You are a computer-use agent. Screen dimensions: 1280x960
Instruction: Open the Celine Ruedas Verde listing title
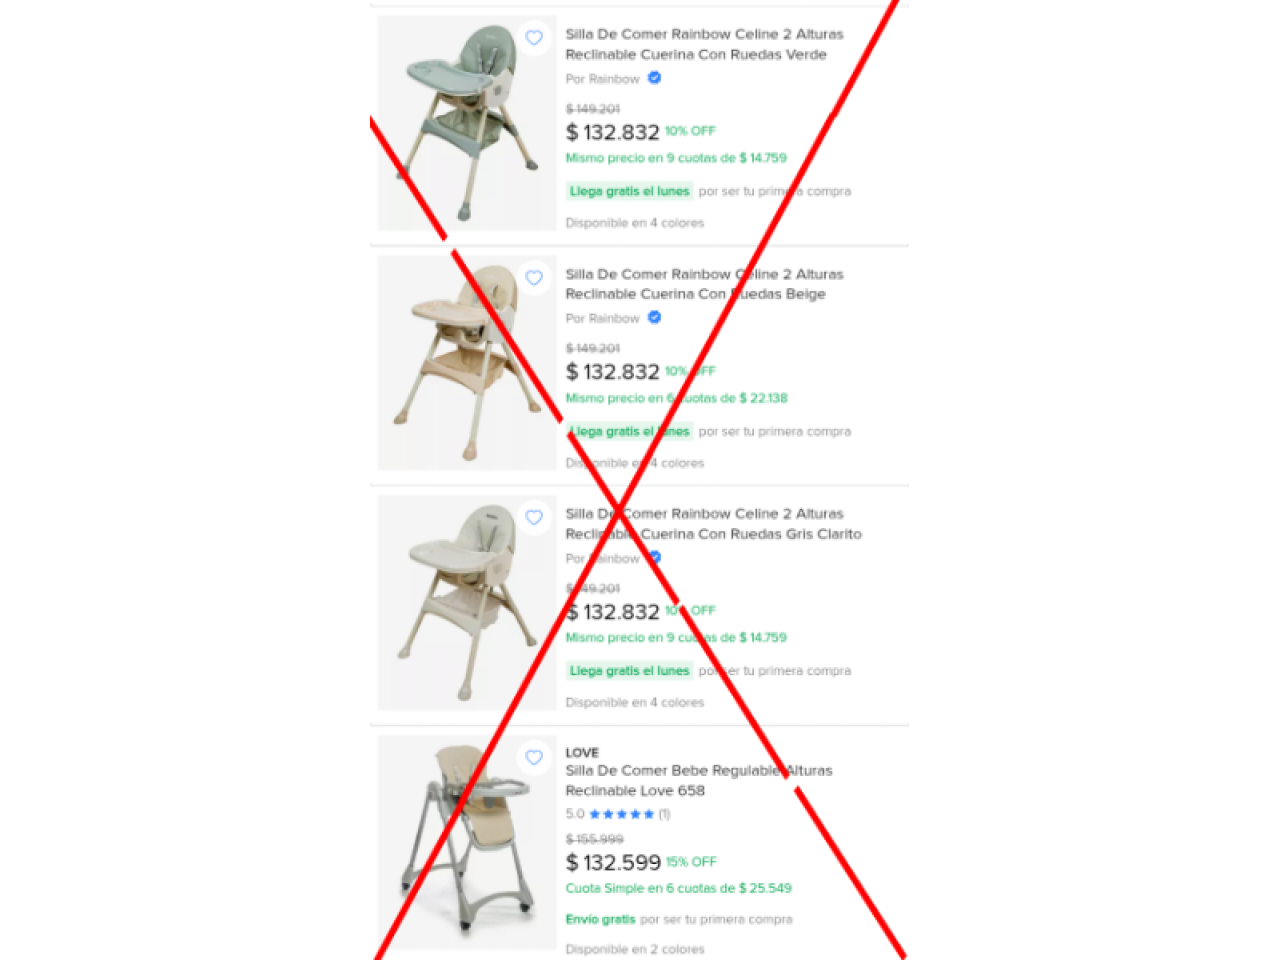(704, 44)
